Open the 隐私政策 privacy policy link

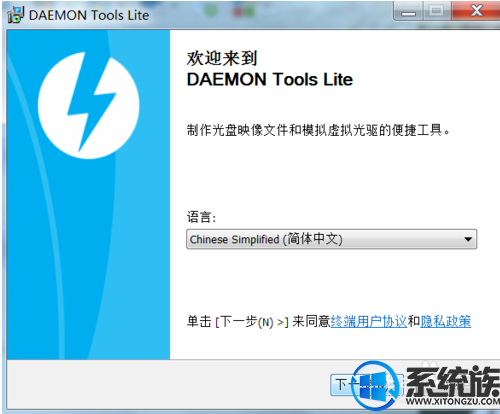445,321
